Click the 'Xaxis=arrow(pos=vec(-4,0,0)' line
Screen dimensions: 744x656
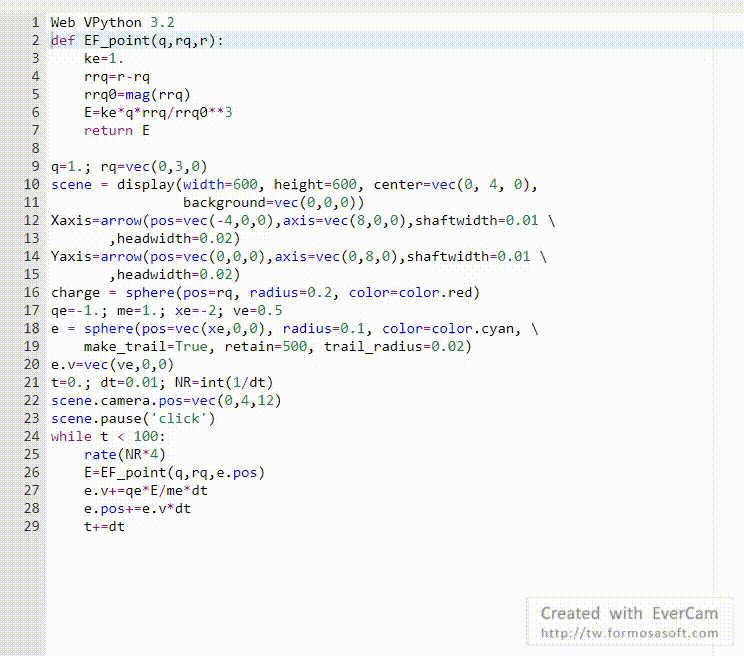click(303, 221)
